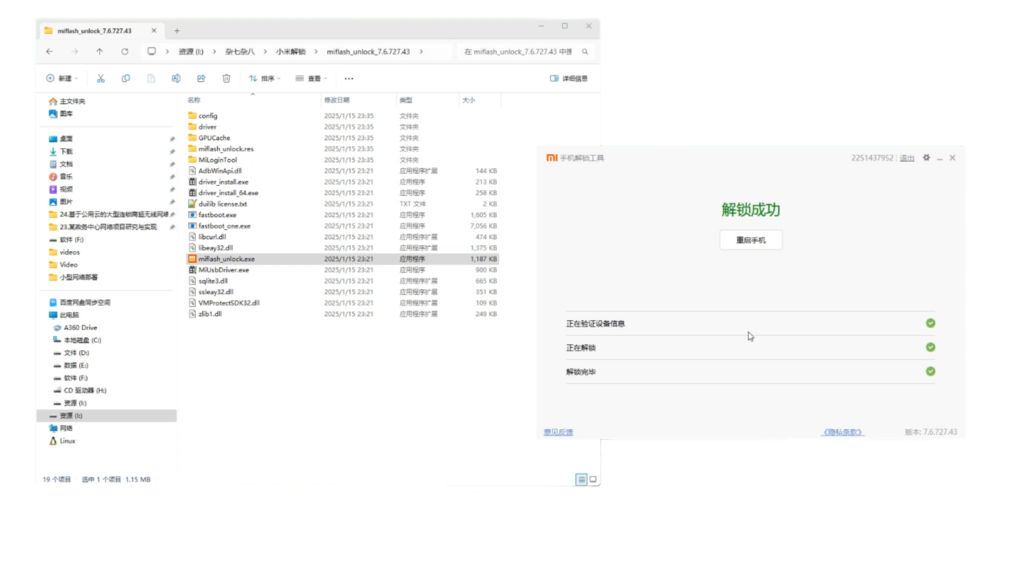This screenshot has width=1024, height=573.
Task: Click the copy icon in Explorer toolbar
Action: point(125,78)
